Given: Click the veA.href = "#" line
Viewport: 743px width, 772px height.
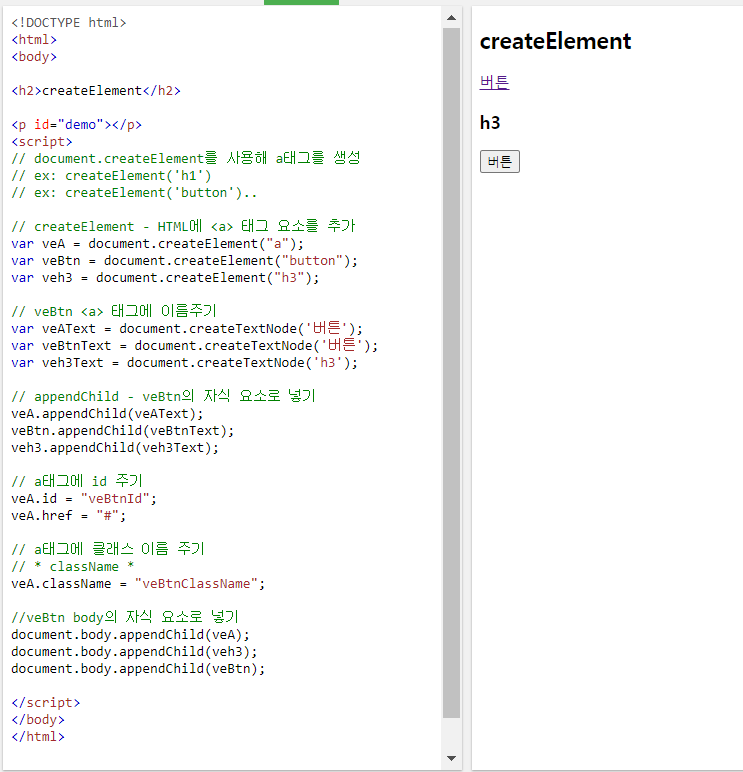Looking at the screenshot, I should coord(68,515).
